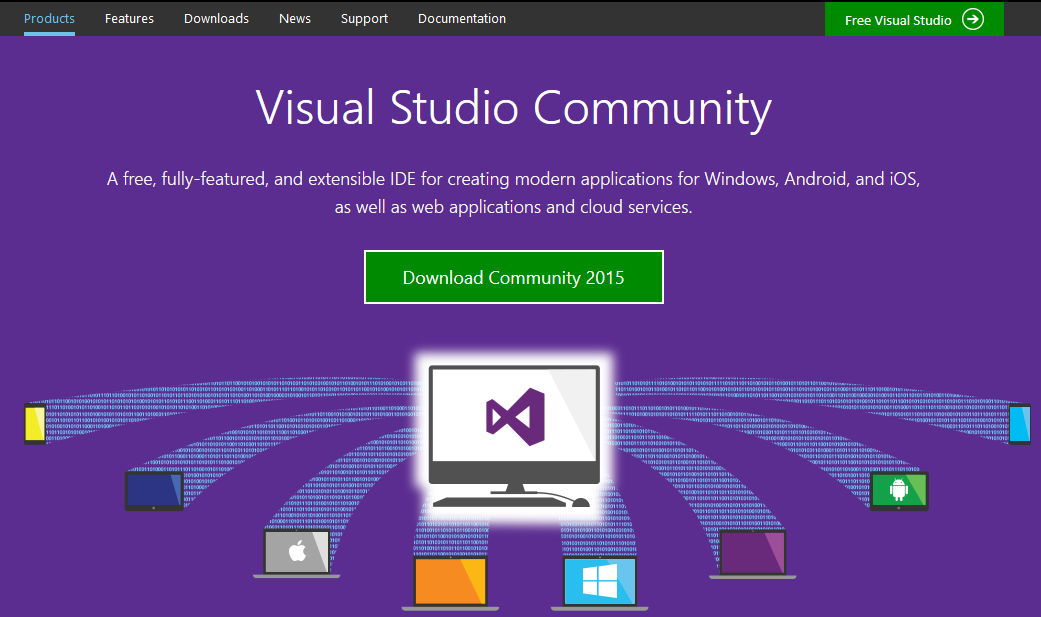Screen dimensions: 1041x617
Task: Click the light blue phone icon
Action: 1020,424
